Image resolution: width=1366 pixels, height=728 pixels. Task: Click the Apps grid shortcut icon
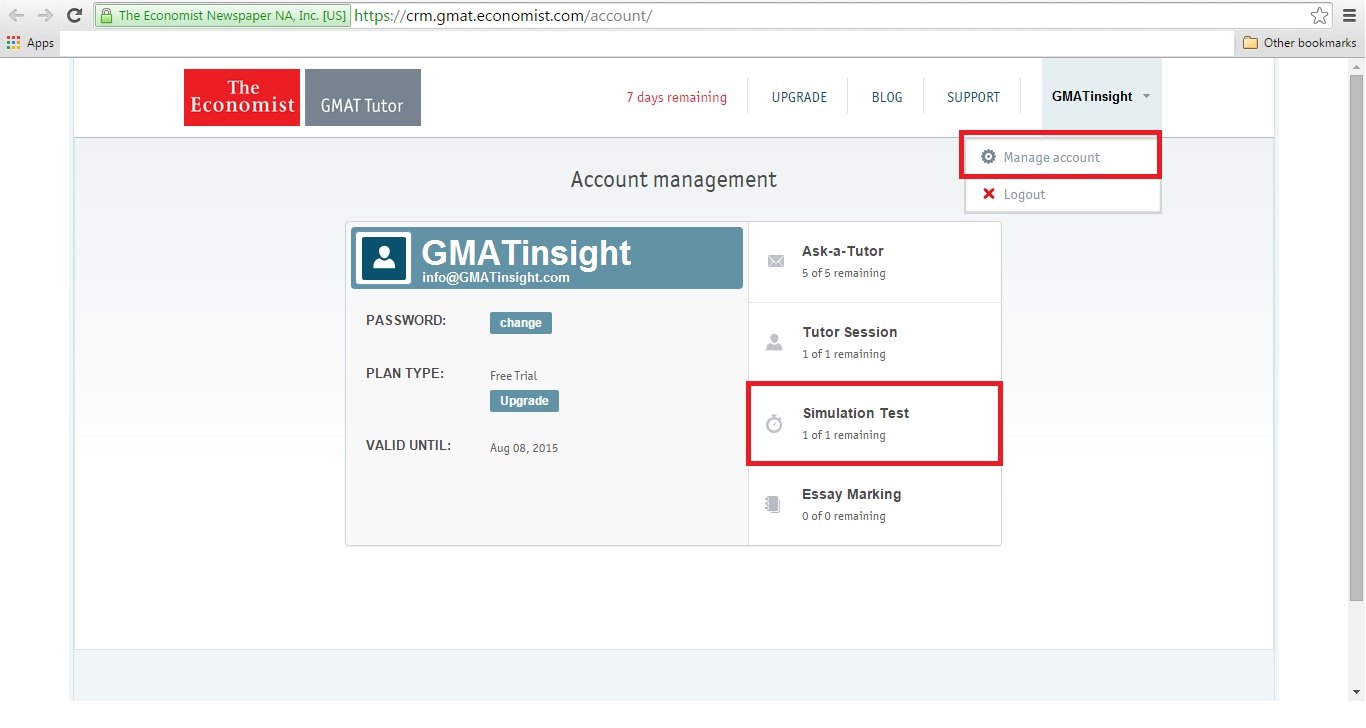click(x=14, y=43)
